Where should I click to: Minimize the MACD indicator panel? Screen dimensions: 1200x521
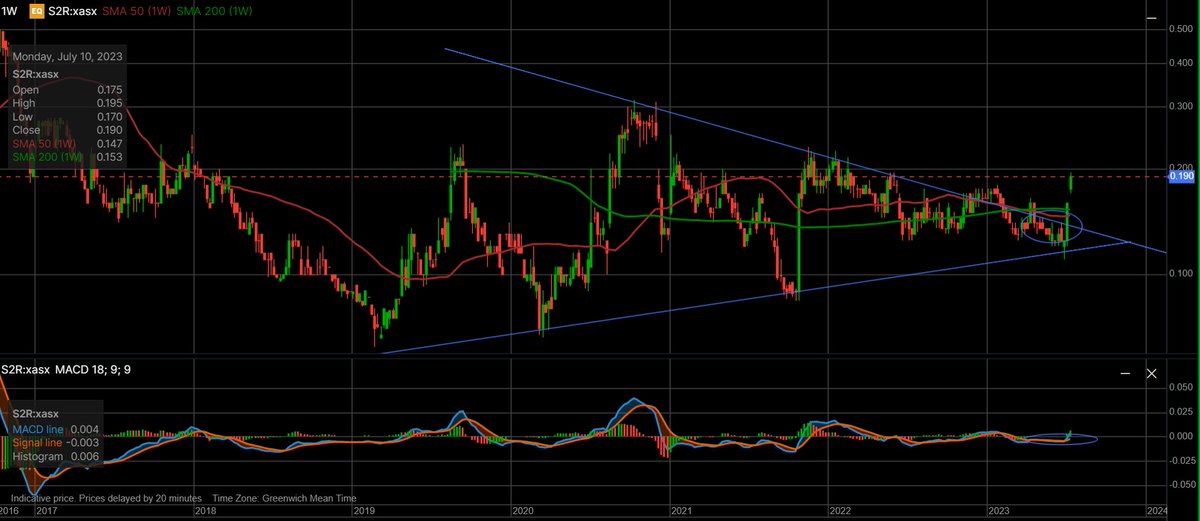point(1126,373)
